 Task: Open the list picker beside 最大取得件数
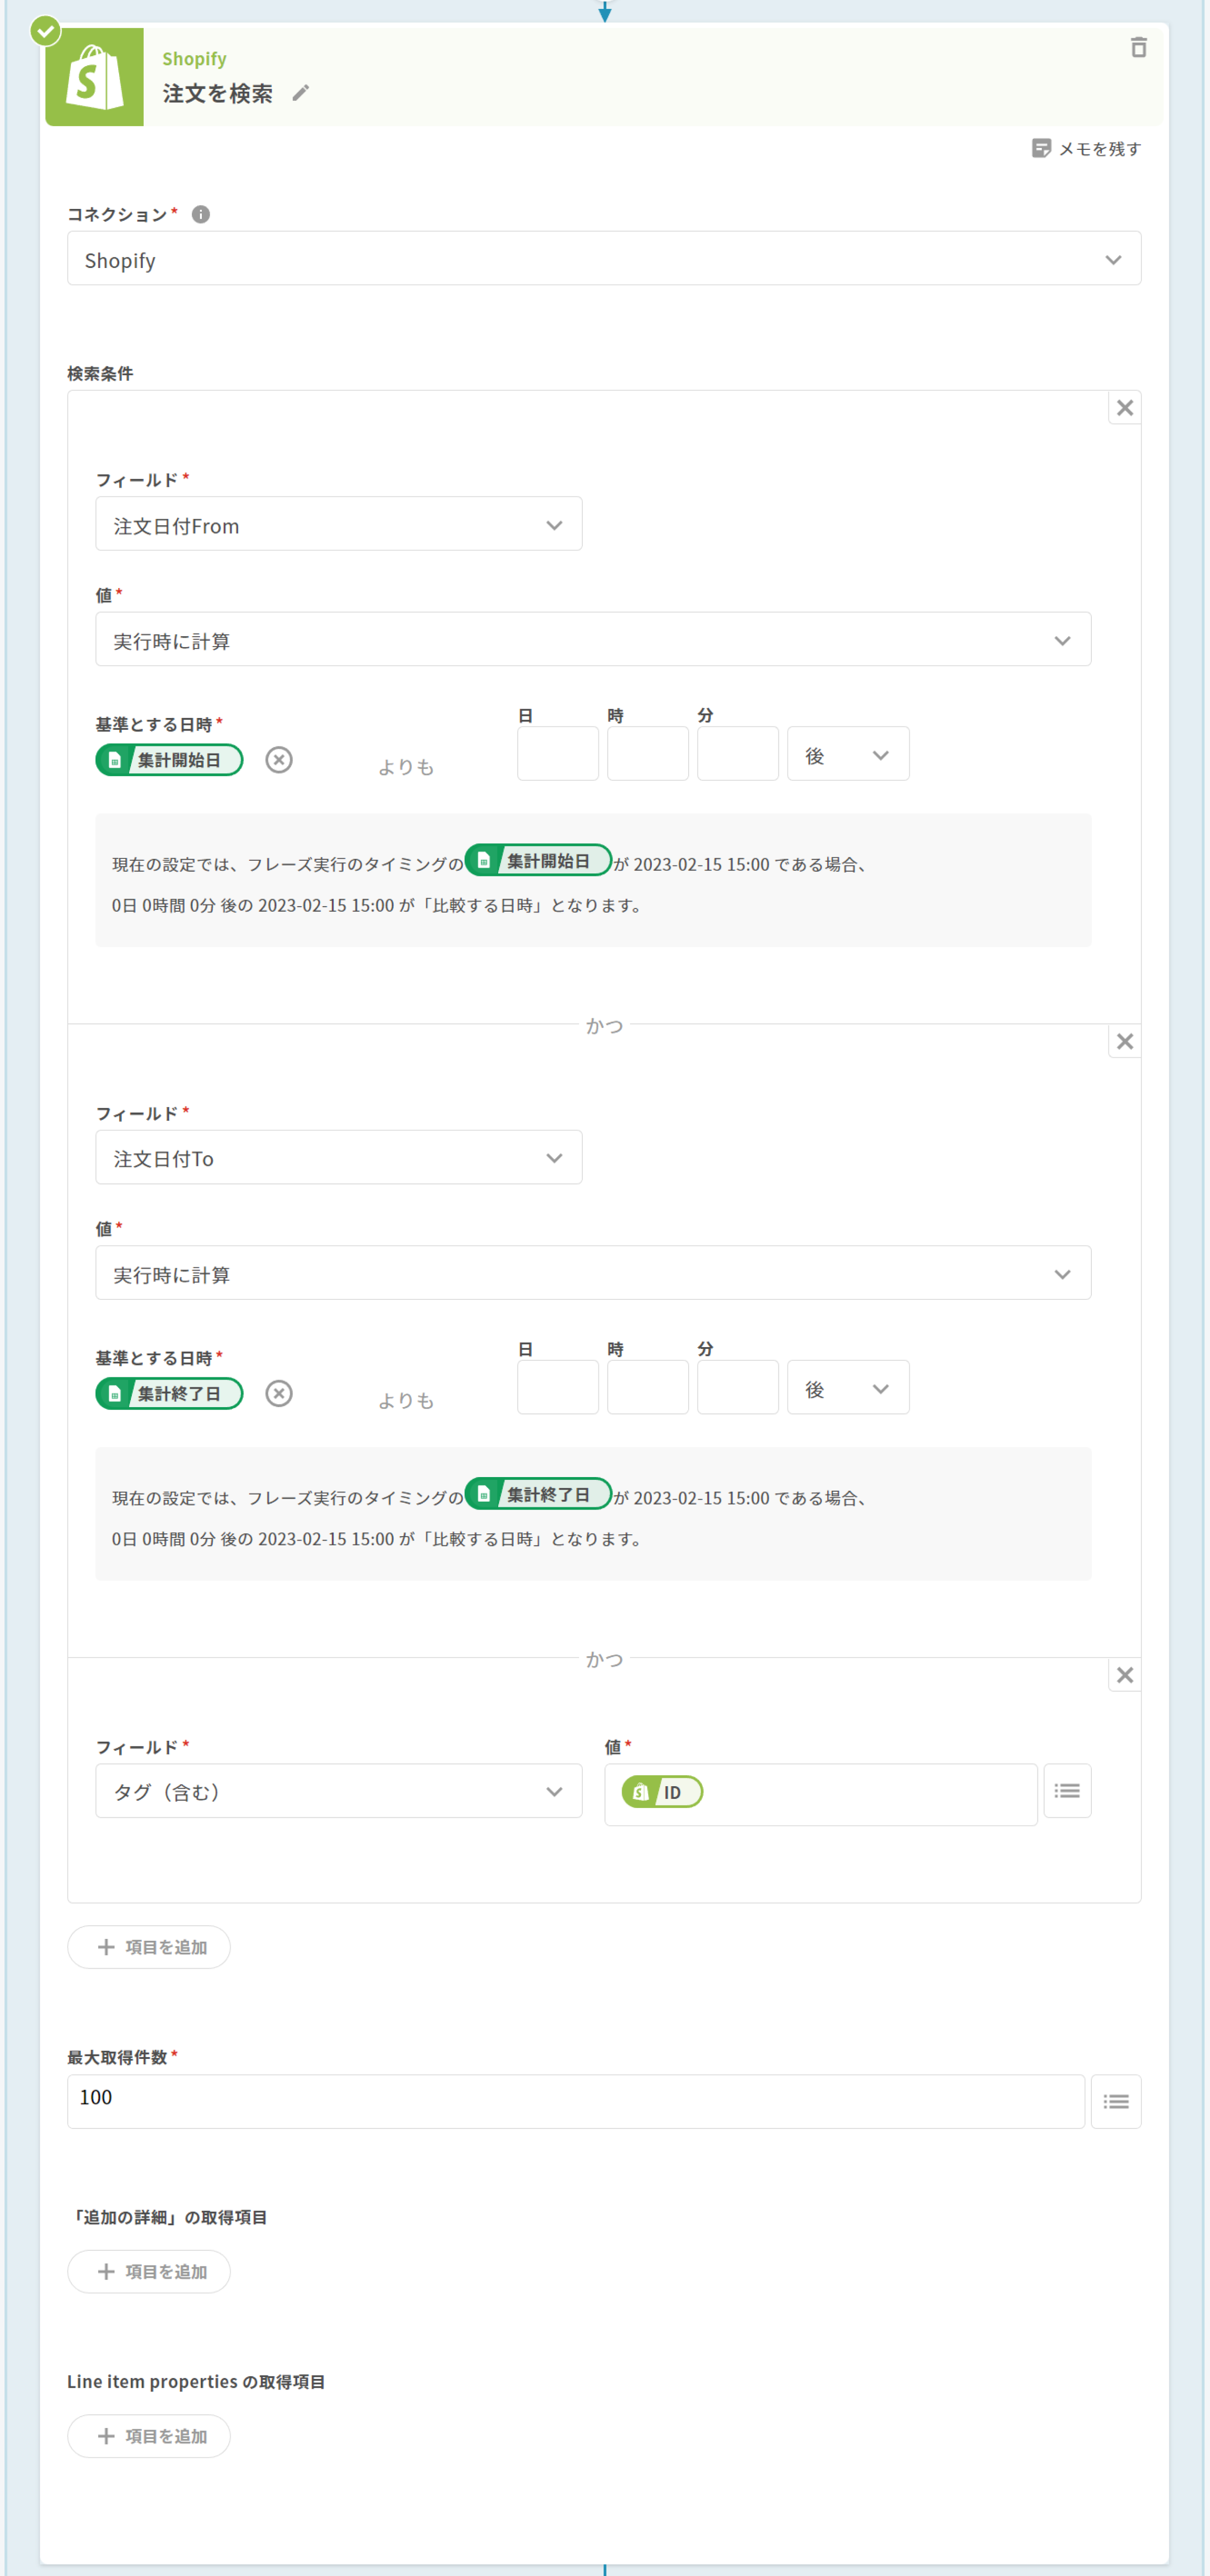point(1115,2102)
